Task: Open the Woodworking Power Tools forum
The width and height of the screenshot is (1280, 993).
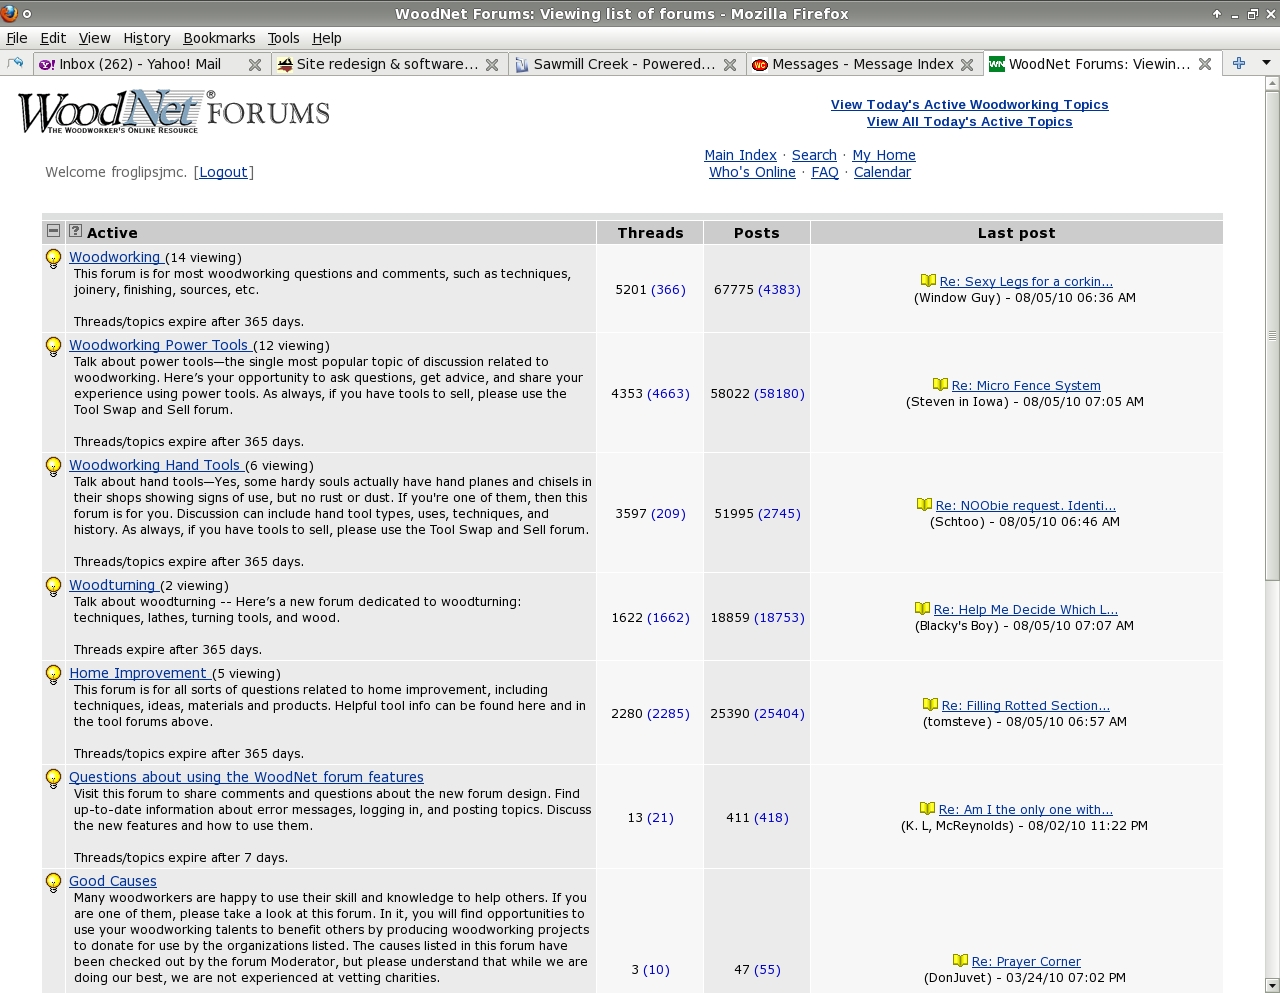Action: tap(159, 345)
